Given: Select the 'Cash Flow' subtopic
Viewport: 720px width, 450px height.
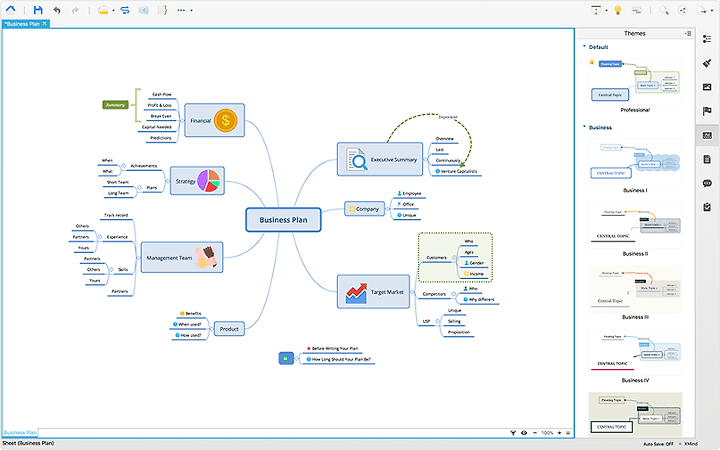Looking at the screenshot, I should (x=162, y=94).
